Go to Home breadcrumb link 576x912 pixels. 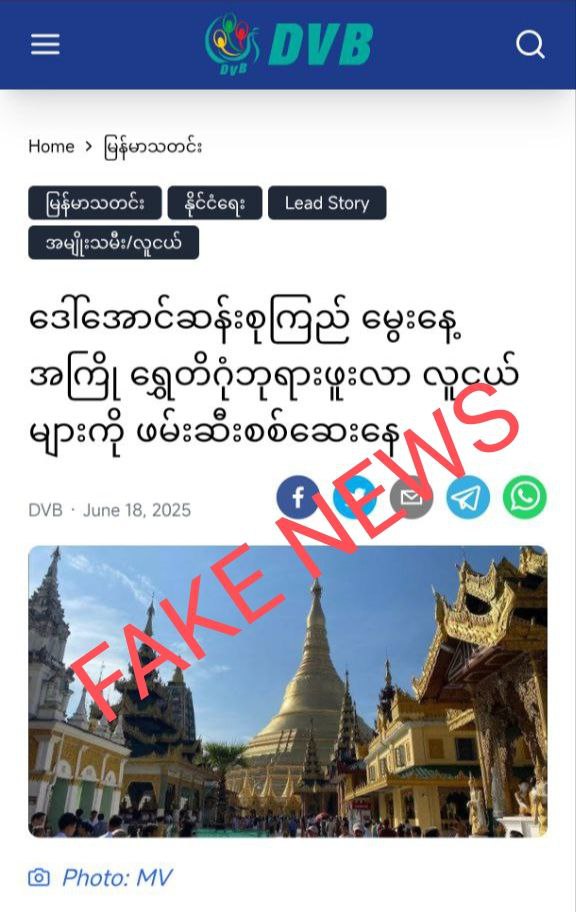click(51, 147)
